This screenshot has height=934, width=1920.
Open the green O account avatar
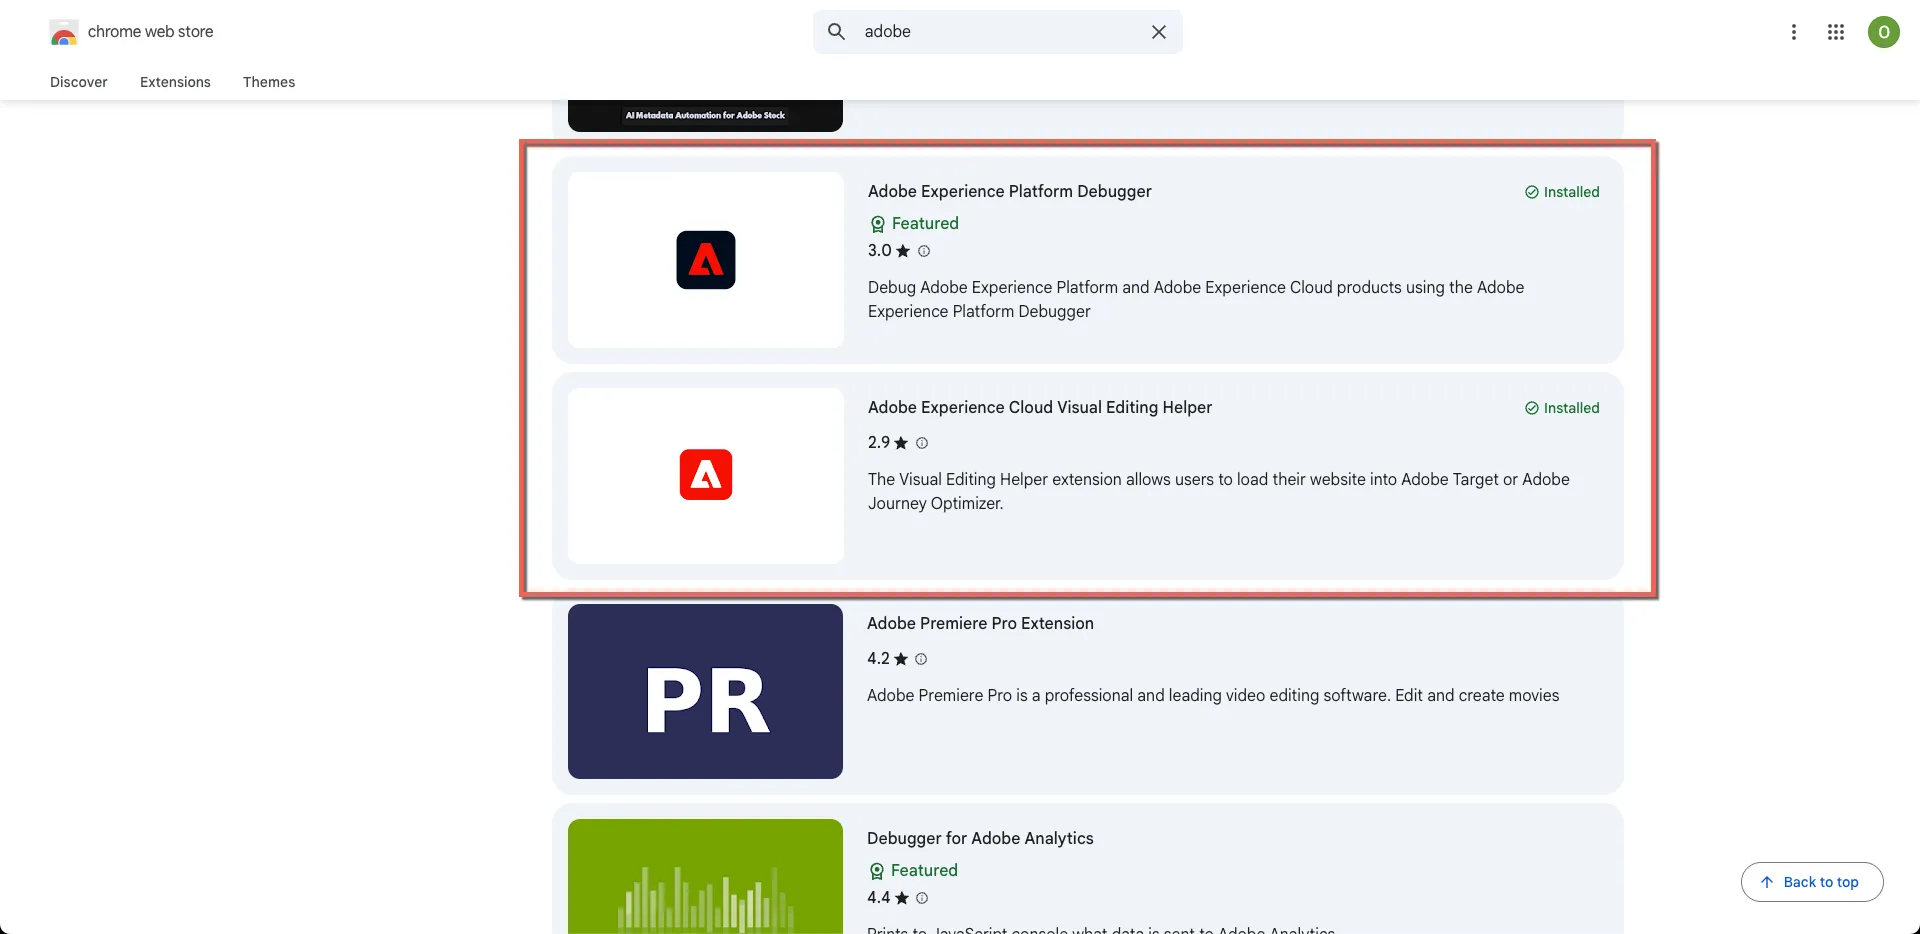tap(1884, 32)
